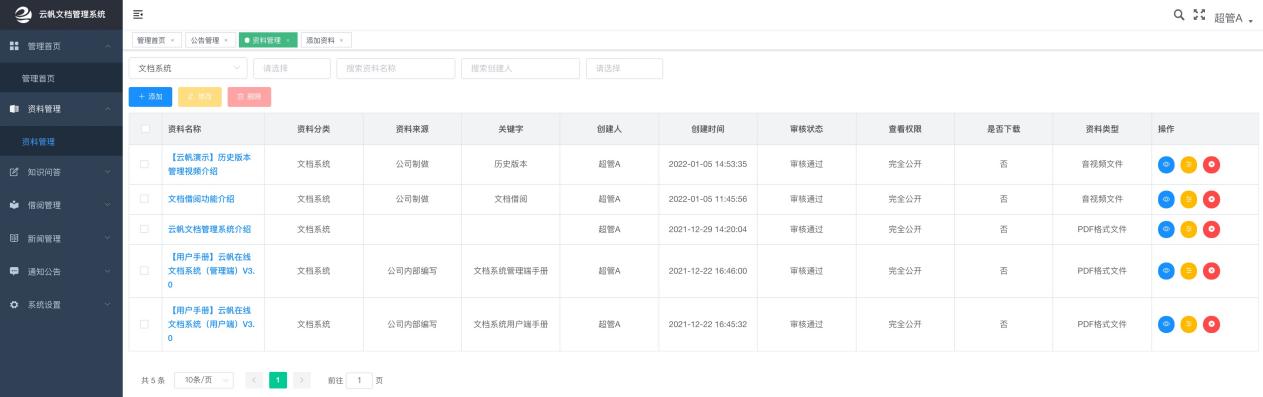
Task: Select page number 1 in pagination
Action: [x=278, y=380]
